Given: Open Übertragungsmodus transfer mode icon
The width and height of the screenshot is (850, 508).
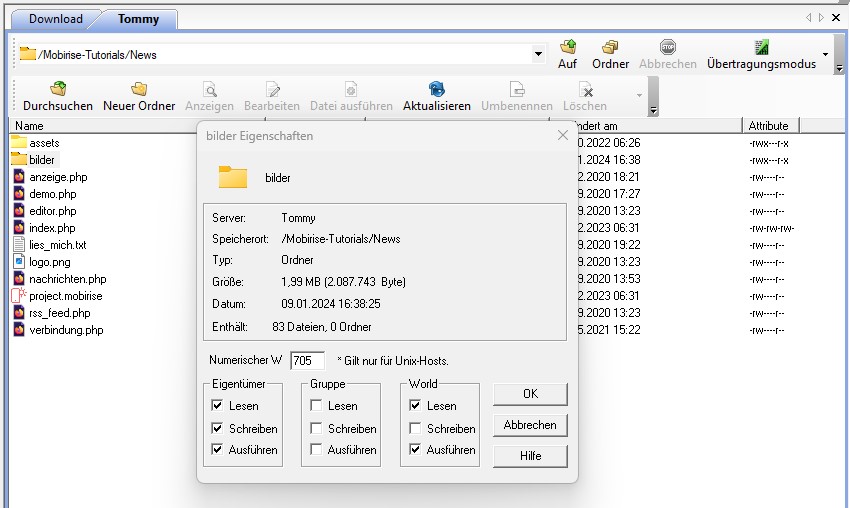Looking at the screenshot, I should click(761, 48).
